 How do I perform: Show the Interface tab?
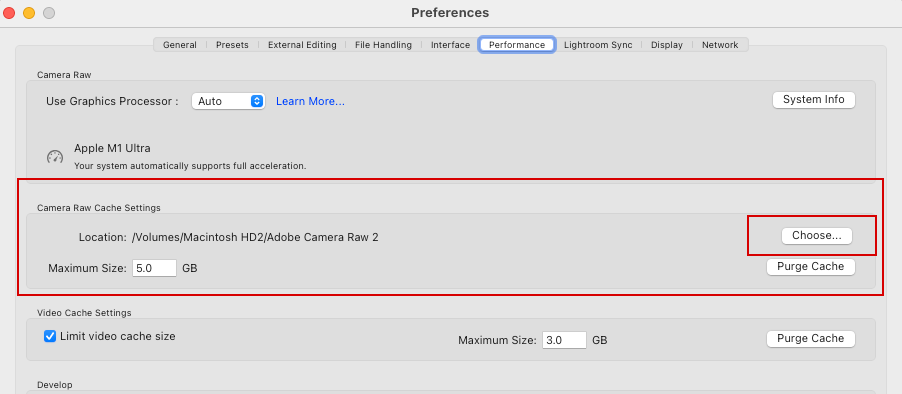click(450, 45)
